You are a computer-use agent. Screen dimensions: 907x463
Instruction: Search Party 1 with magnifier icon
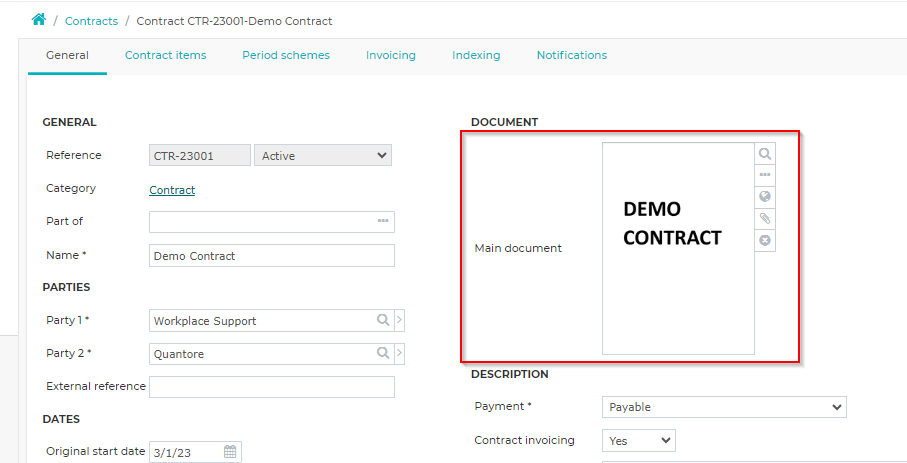(x=383, y=320)
